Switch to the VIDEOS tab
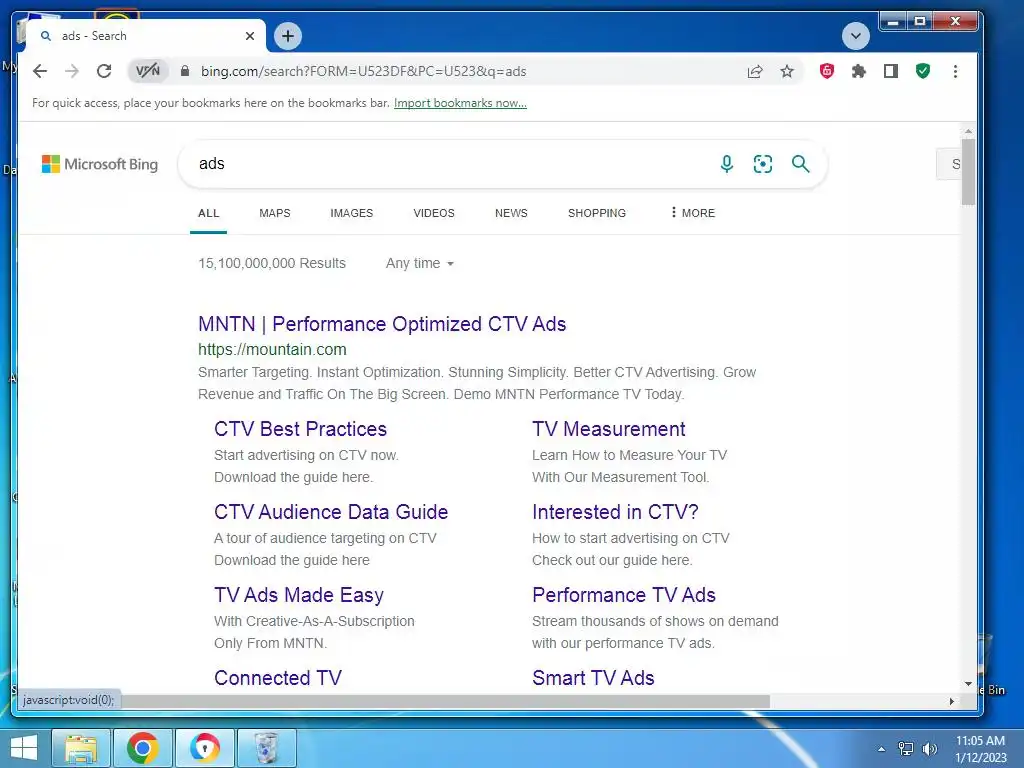Screen dimensions: 1024x768 click(434, 213)
